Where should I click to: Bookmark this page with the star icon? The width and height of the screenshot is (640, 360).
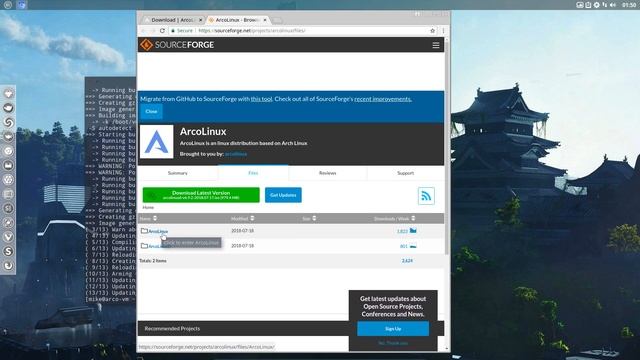click(x=432, y=31)
